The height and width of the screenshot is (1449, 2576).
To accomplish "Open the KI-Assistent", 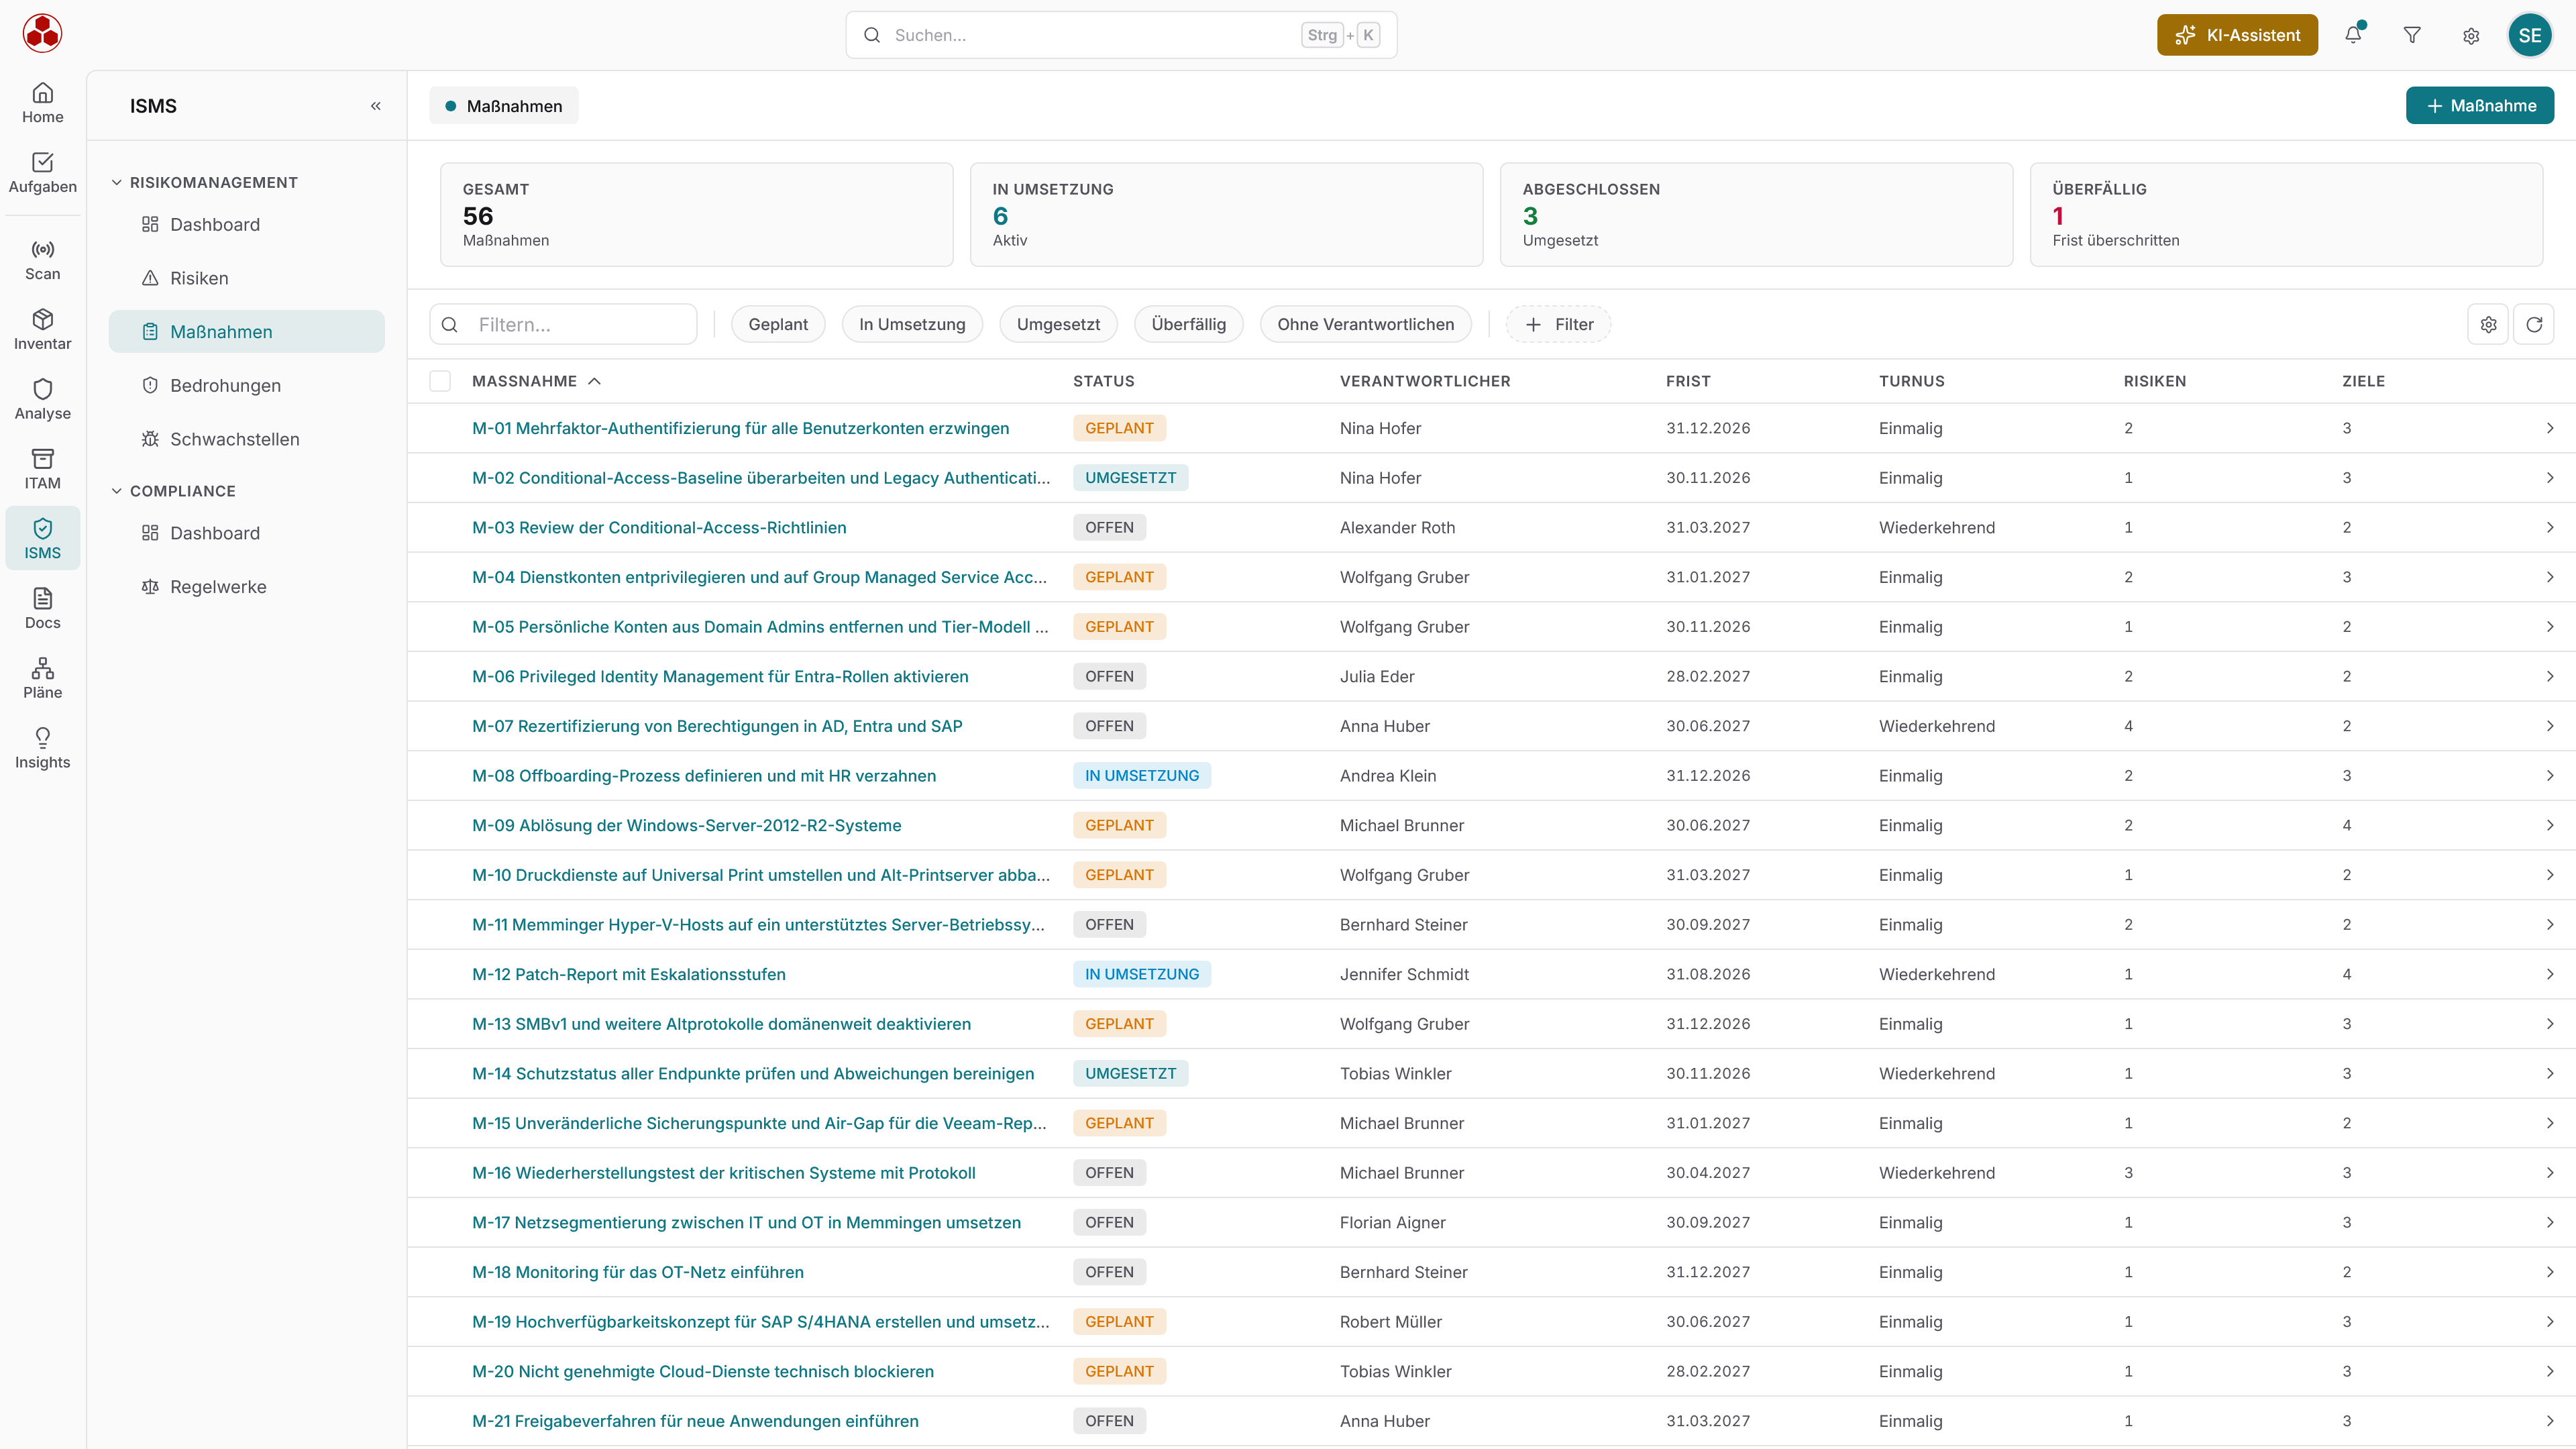I will [2237, 35].
